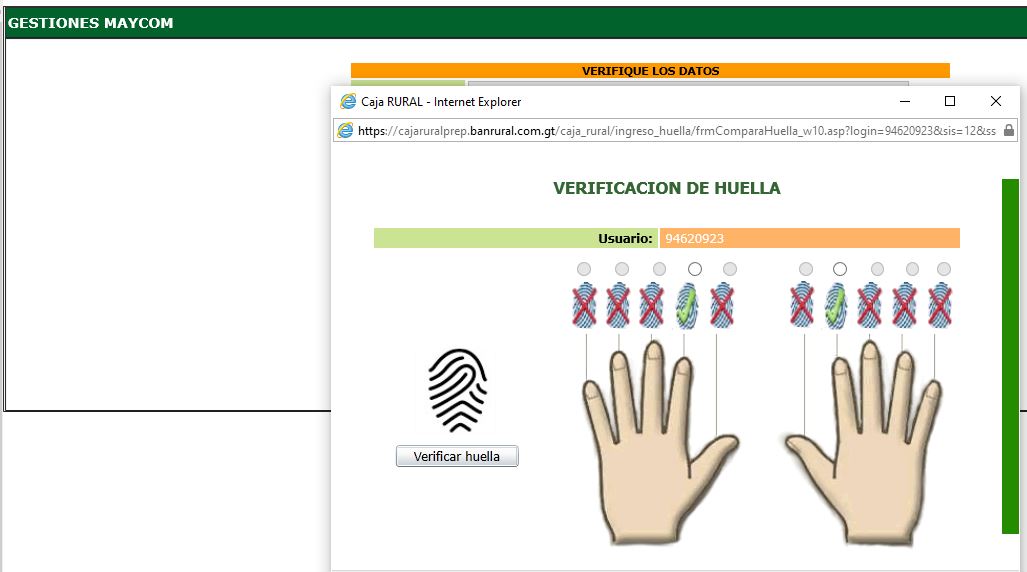Click the left hand thumb fingerprint icon
This screenshot has height=572, width=1027.
[722, 305]
